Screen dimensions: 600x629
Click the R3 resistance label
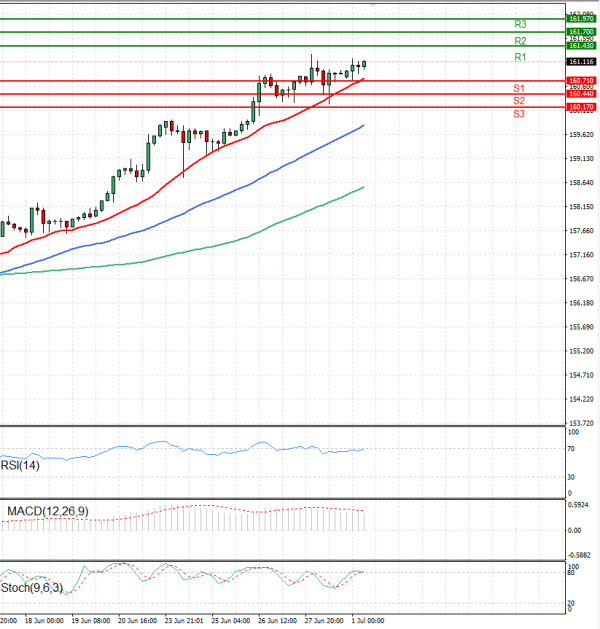520,24
